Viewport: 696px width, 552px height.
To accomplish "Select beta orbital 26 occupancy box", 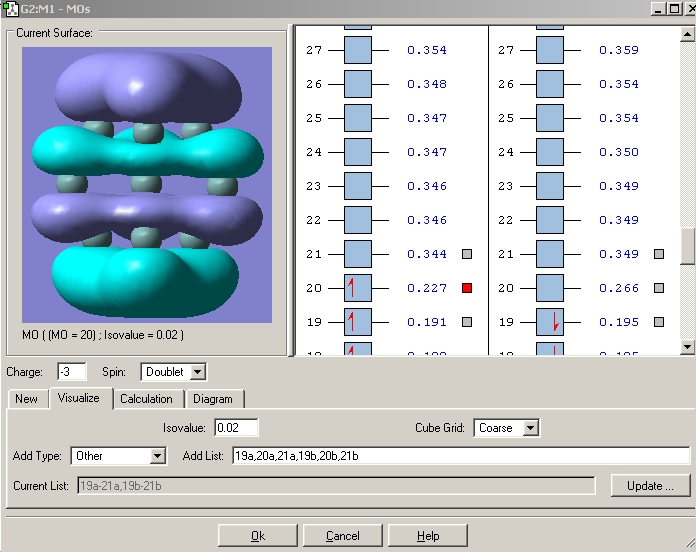I will 550,84.
